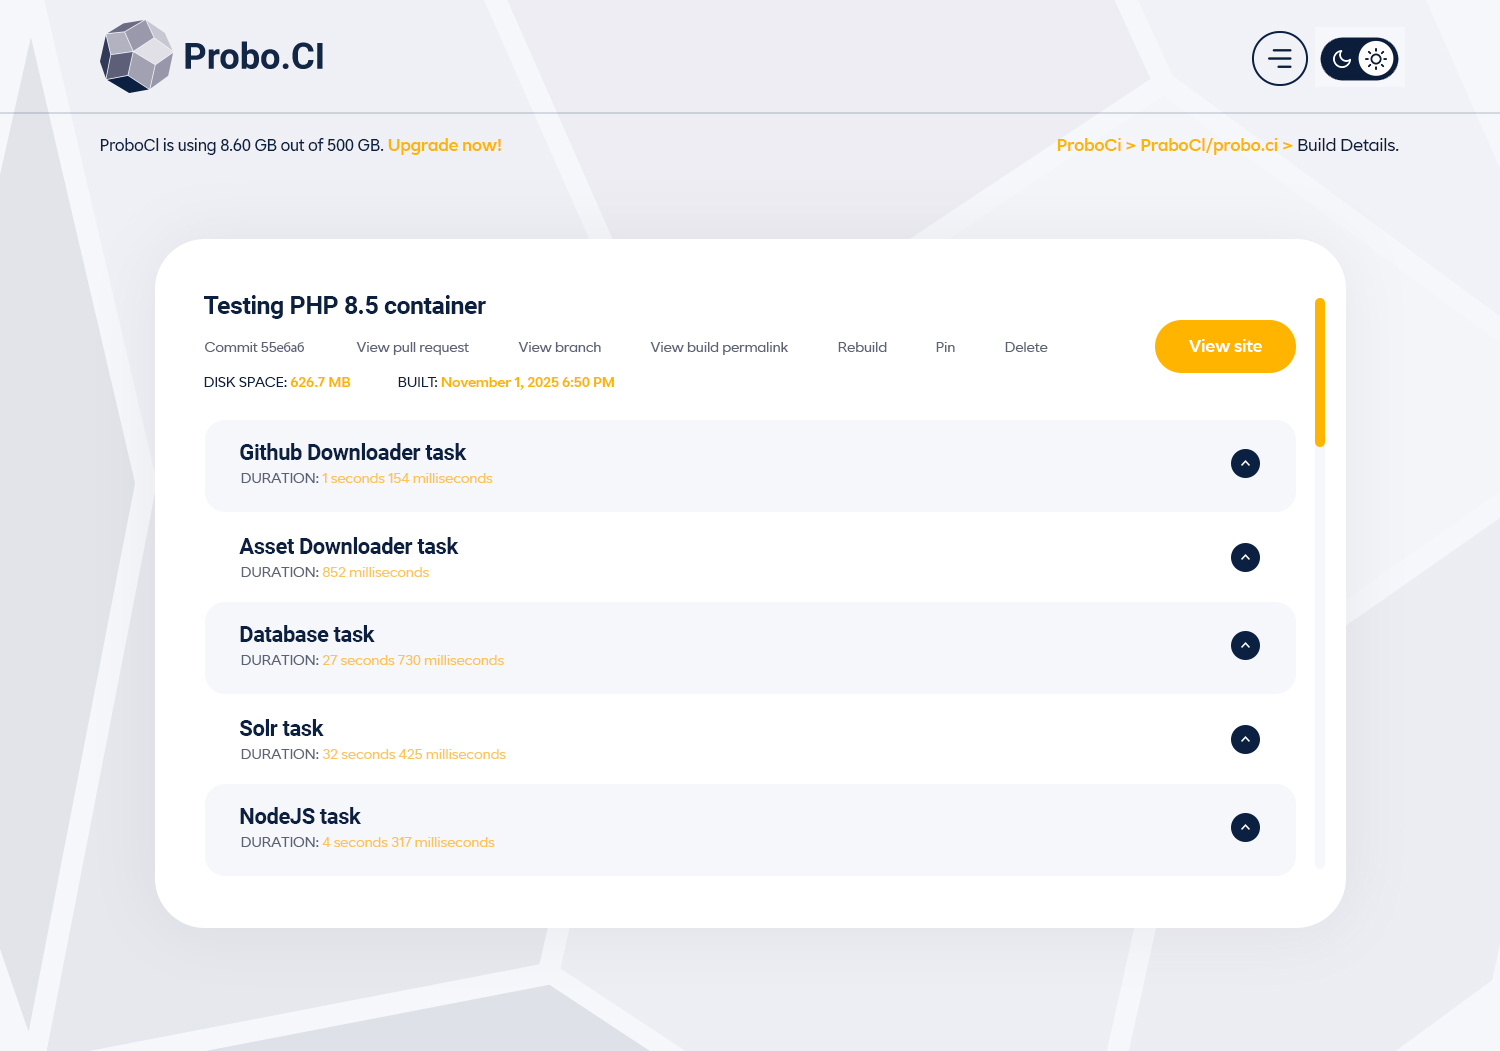Click the Upgrade now link
The height and width of the screenshot is (1051, 1500).
pyautogui.click(x=444, y=145)
